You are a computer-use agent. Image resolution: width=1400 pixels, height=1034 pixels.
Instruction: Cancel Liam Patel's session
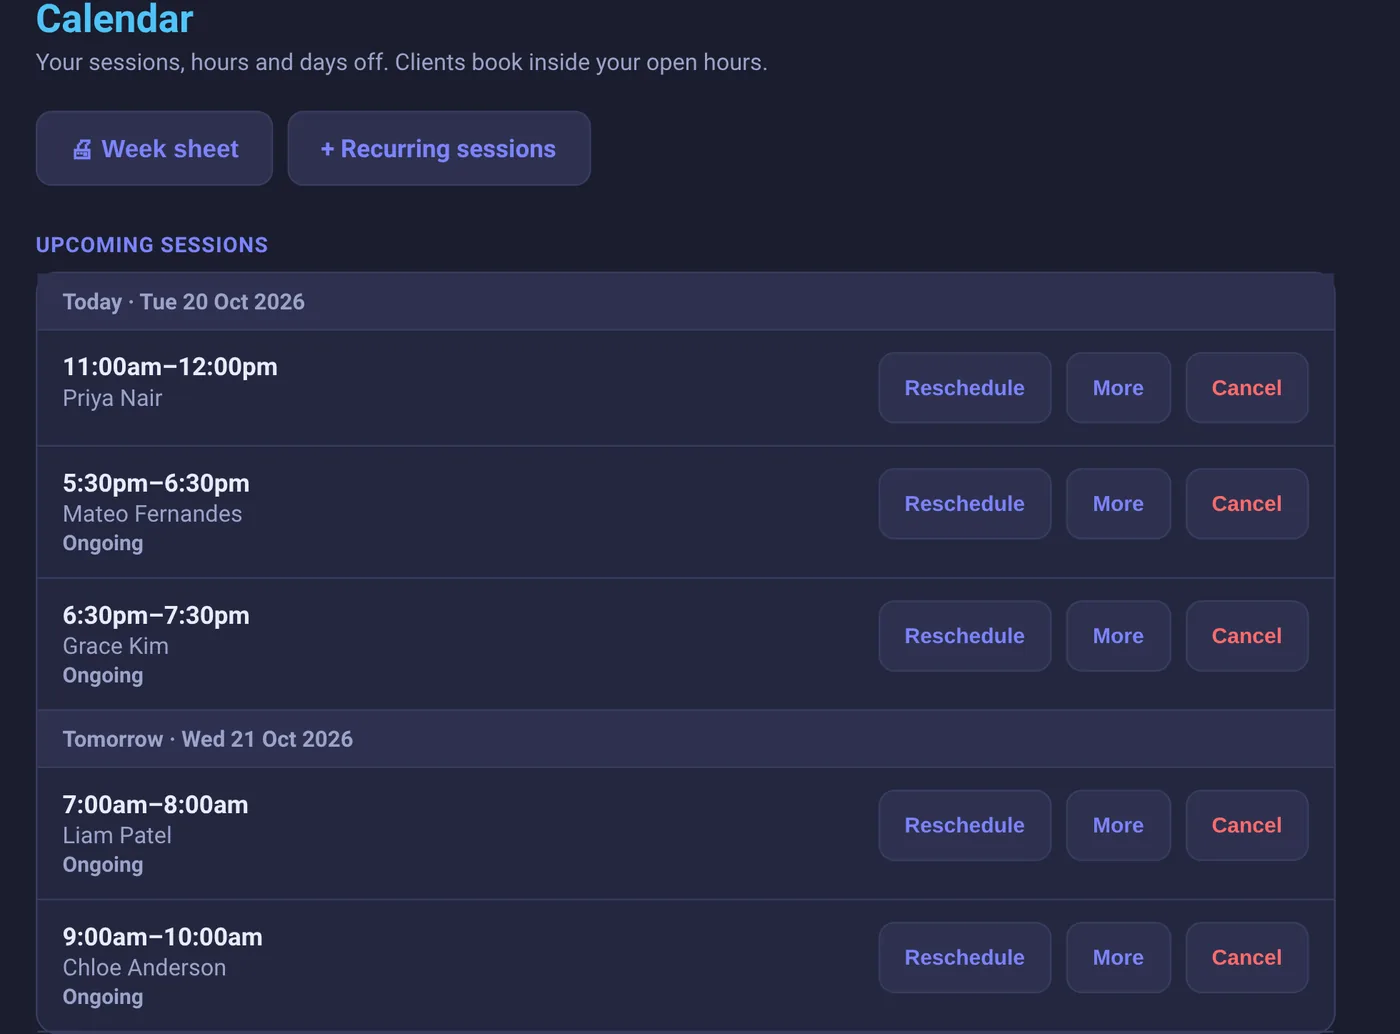pos(1246,825)
